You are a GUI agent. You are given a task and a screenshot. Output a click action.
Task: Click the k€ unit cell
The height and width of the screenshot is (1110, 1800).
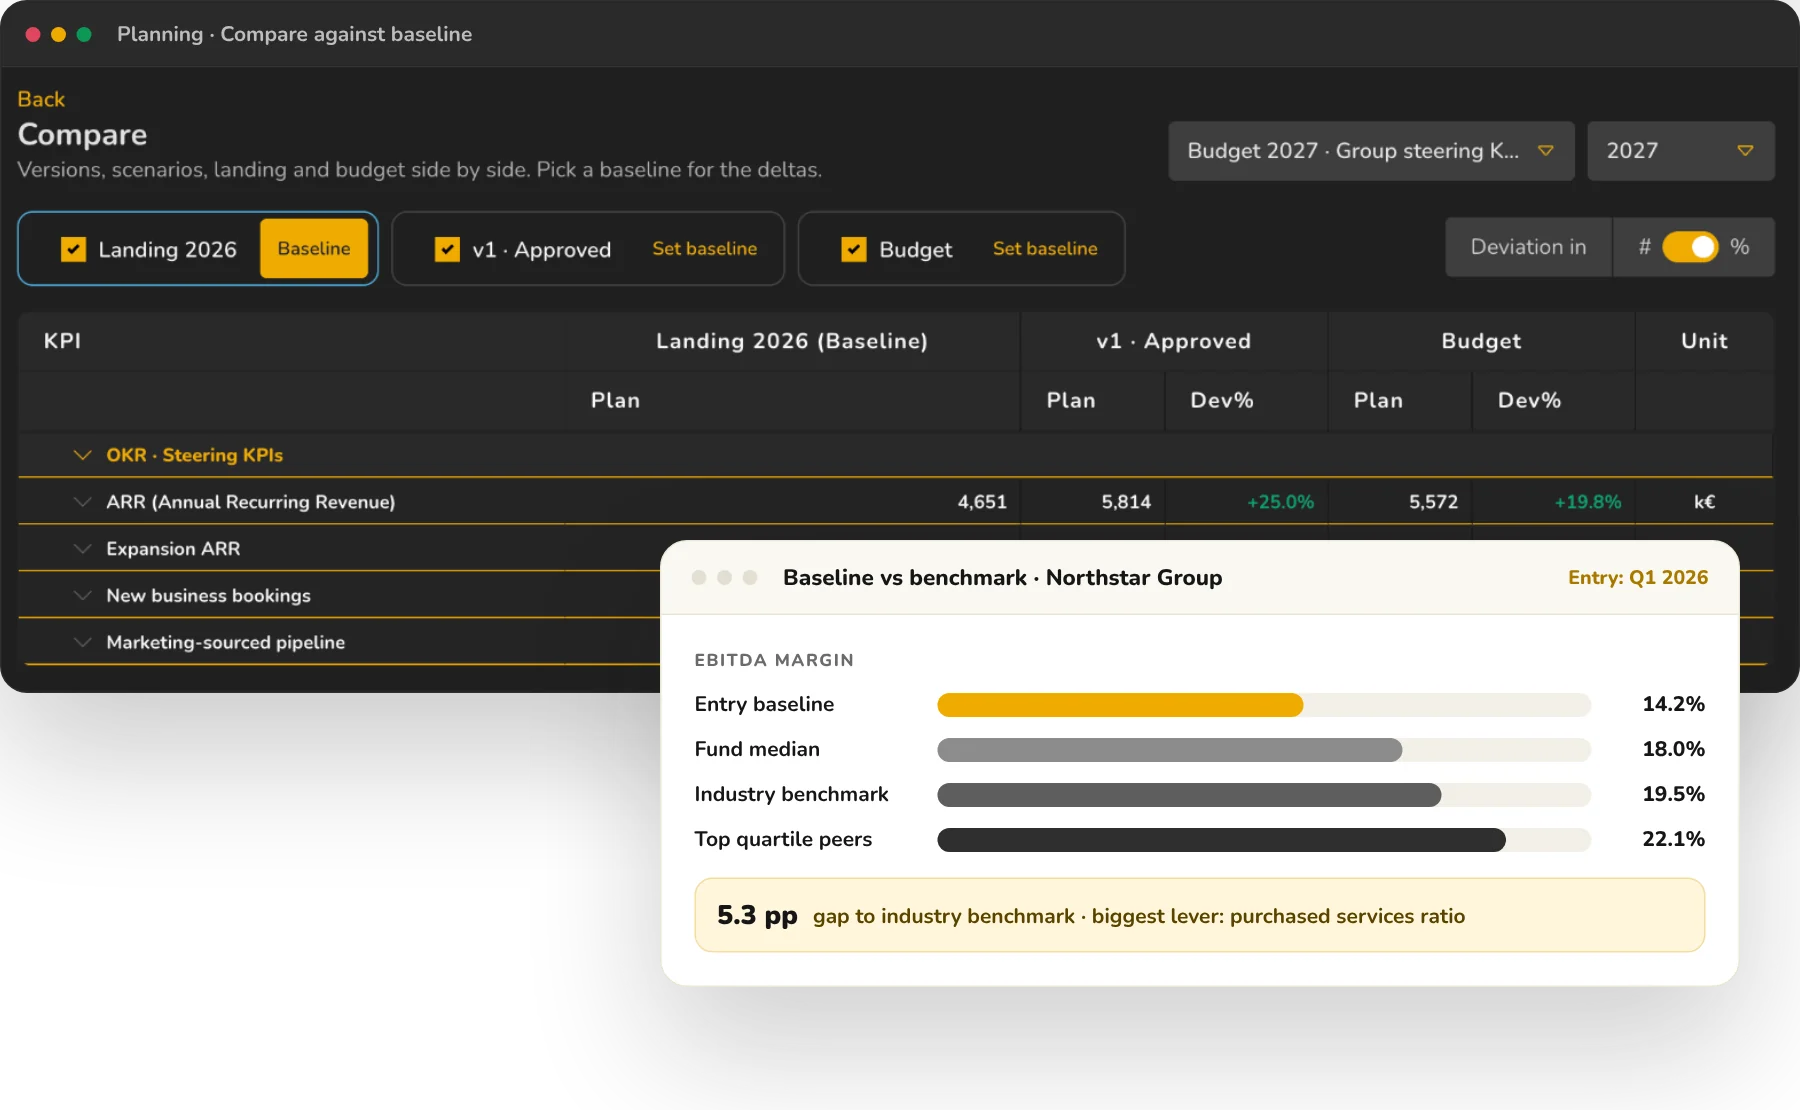point(1704,502)
